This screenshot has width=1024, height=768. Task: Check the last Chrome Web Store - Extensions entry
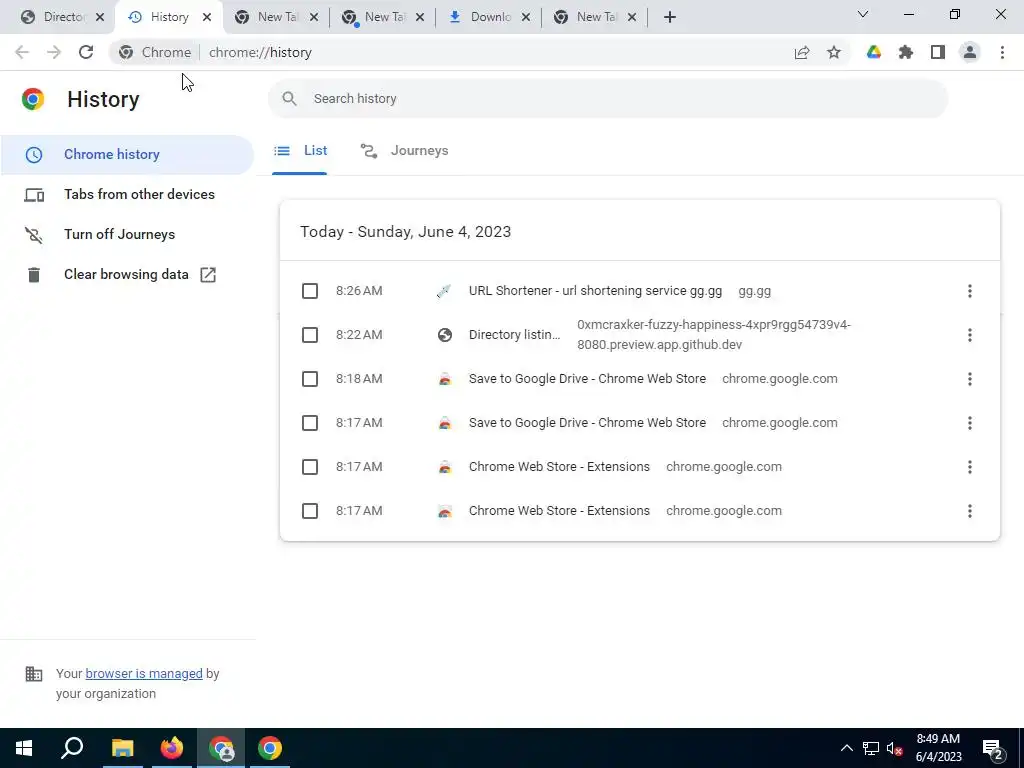coord(310,511)
